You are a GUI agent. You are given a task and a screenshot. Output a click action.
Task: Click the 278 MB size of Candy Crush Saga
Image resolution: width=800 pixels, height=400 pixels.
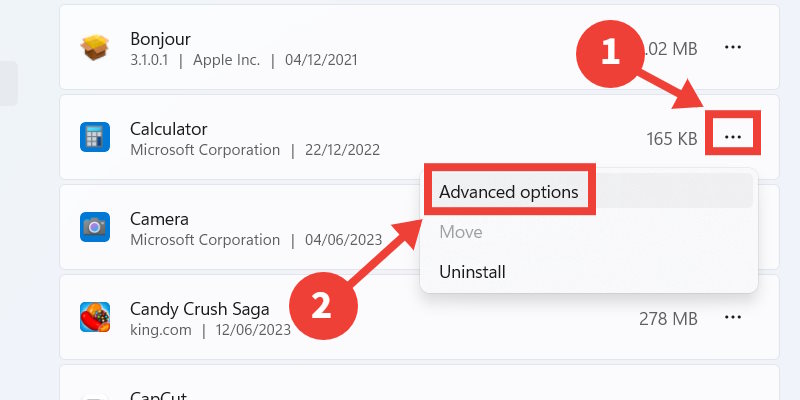click(668, 319)
